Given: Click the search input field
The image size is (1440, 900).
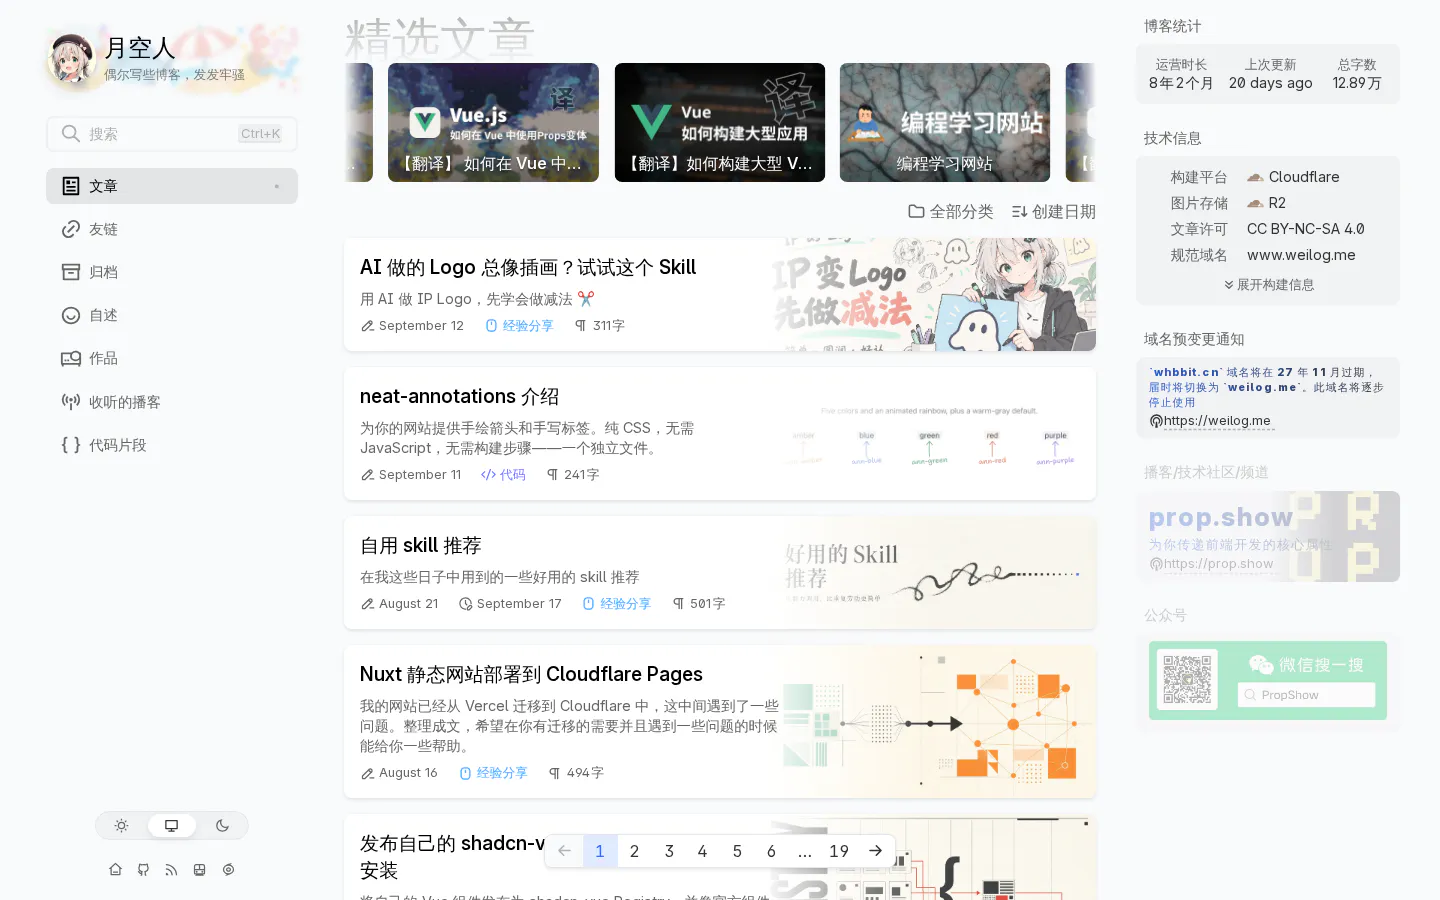Looking at the screenshot, I should point(172,134).
